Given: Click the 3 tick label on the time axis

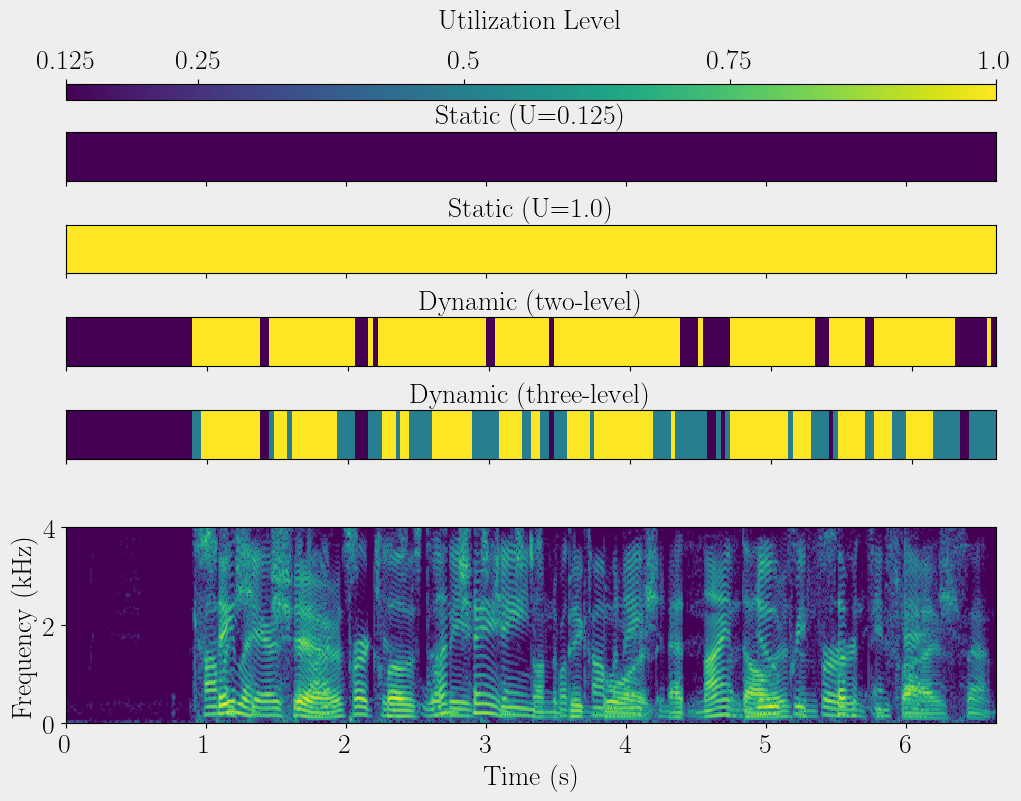Looking at the screenshot, I should point(486,745).
